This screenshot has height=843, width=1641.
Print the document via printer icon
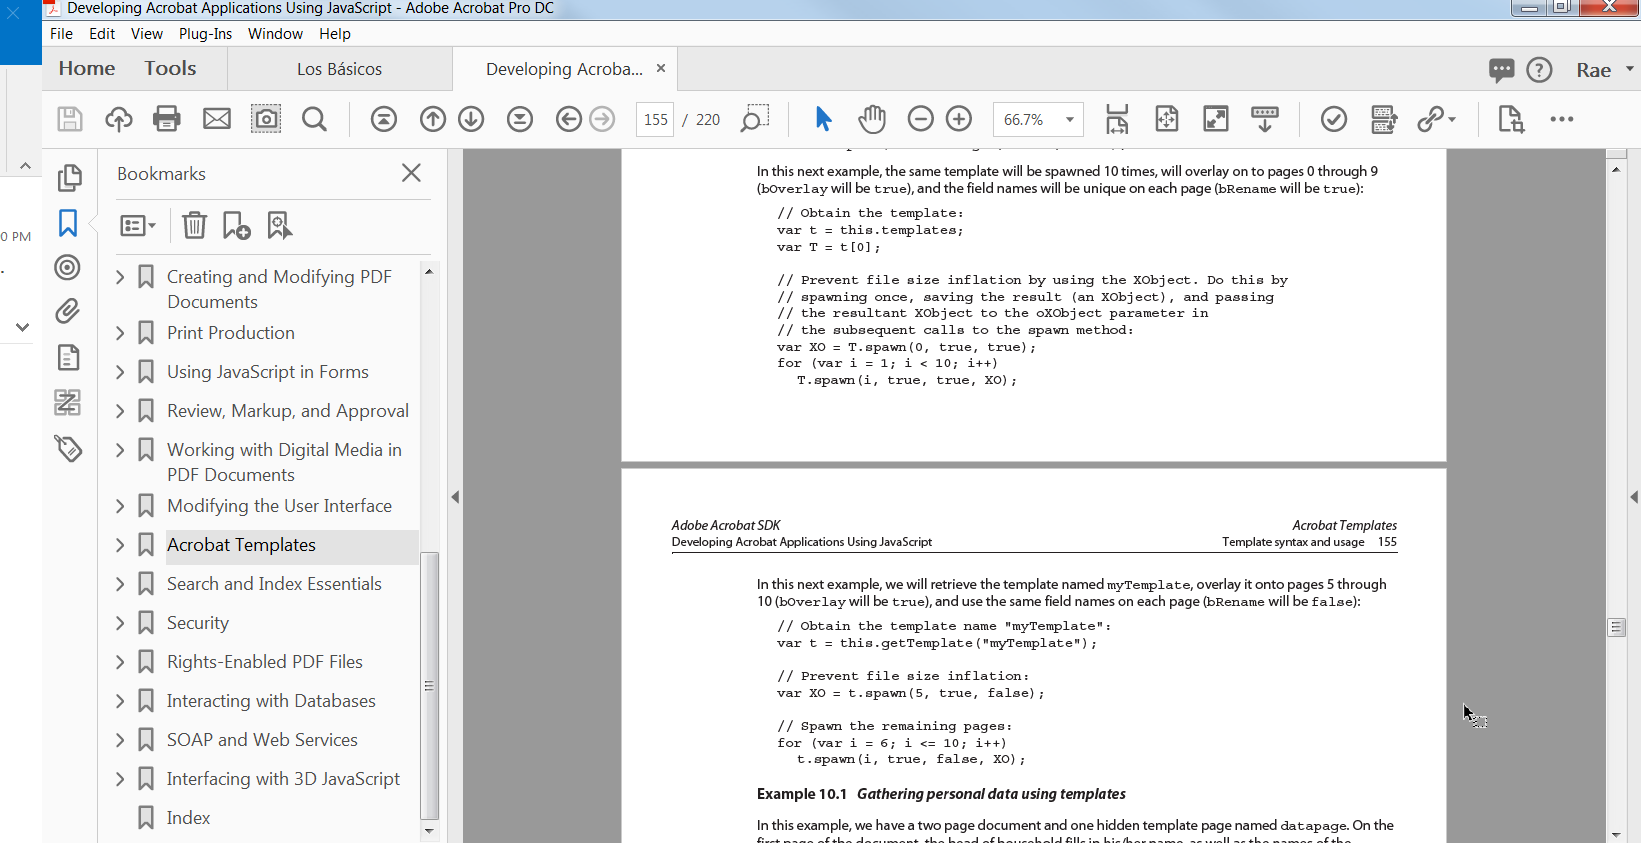coord(167,119)
